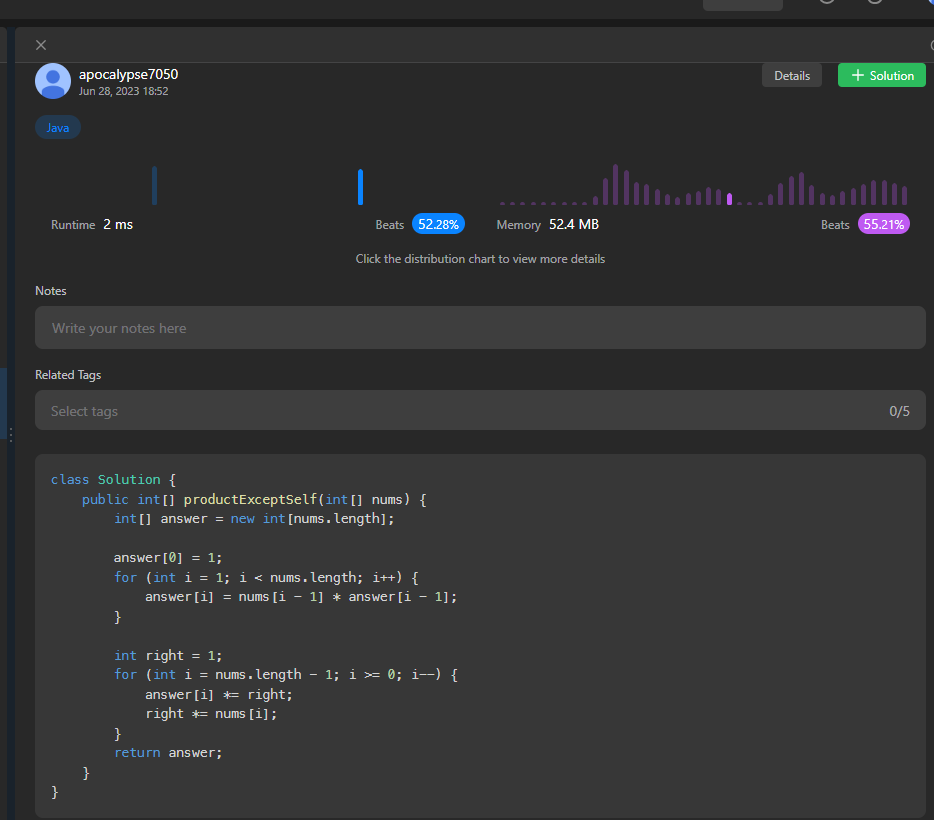Select the Java language tag
The height and width of the screenshot is (820, 934).
coord(58,127)
